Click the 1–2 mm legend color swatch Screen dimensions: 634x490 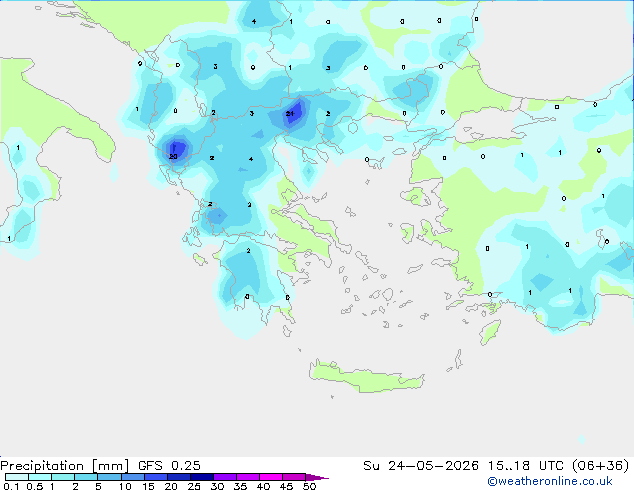[63, 477]
